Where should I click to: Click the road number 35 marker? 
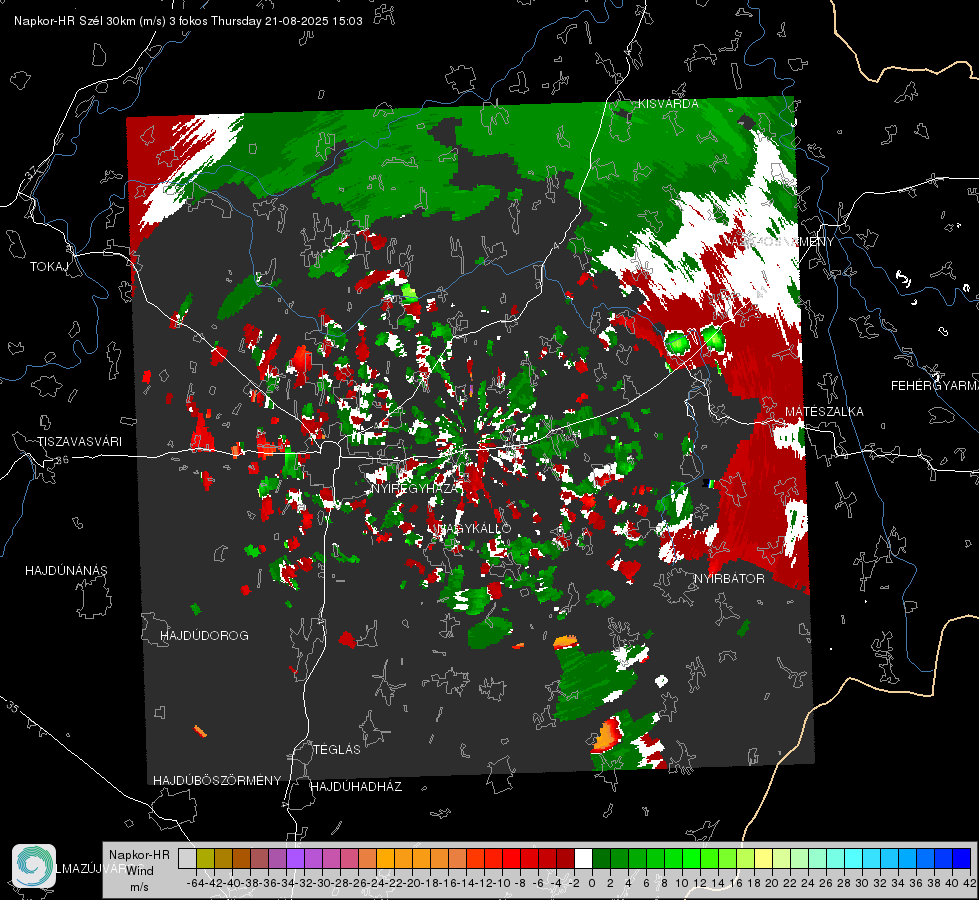[x=12, y=706]
